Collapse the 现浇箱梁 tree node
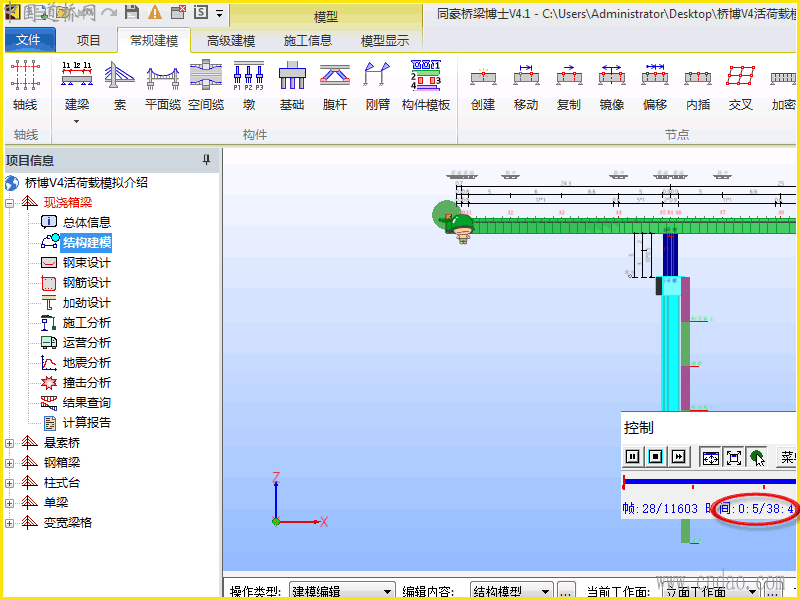The width and height of the screenshot is (800, 600). pos(9,203)
